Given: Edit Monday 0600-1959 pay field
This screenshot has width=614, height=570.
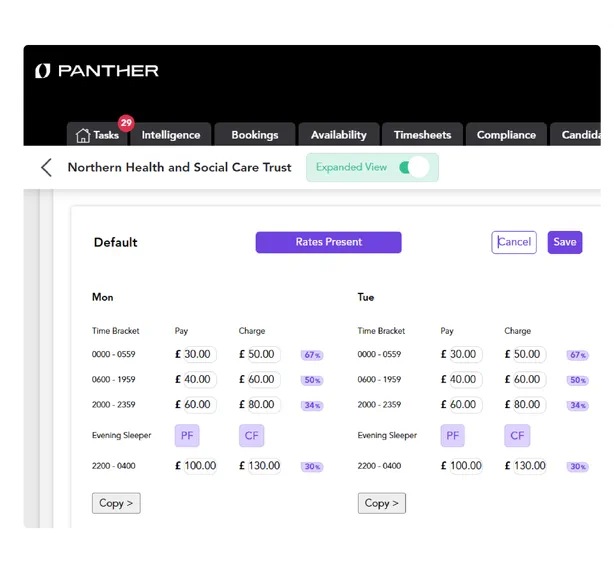Looking at the screenshot, I should point(199,379).
